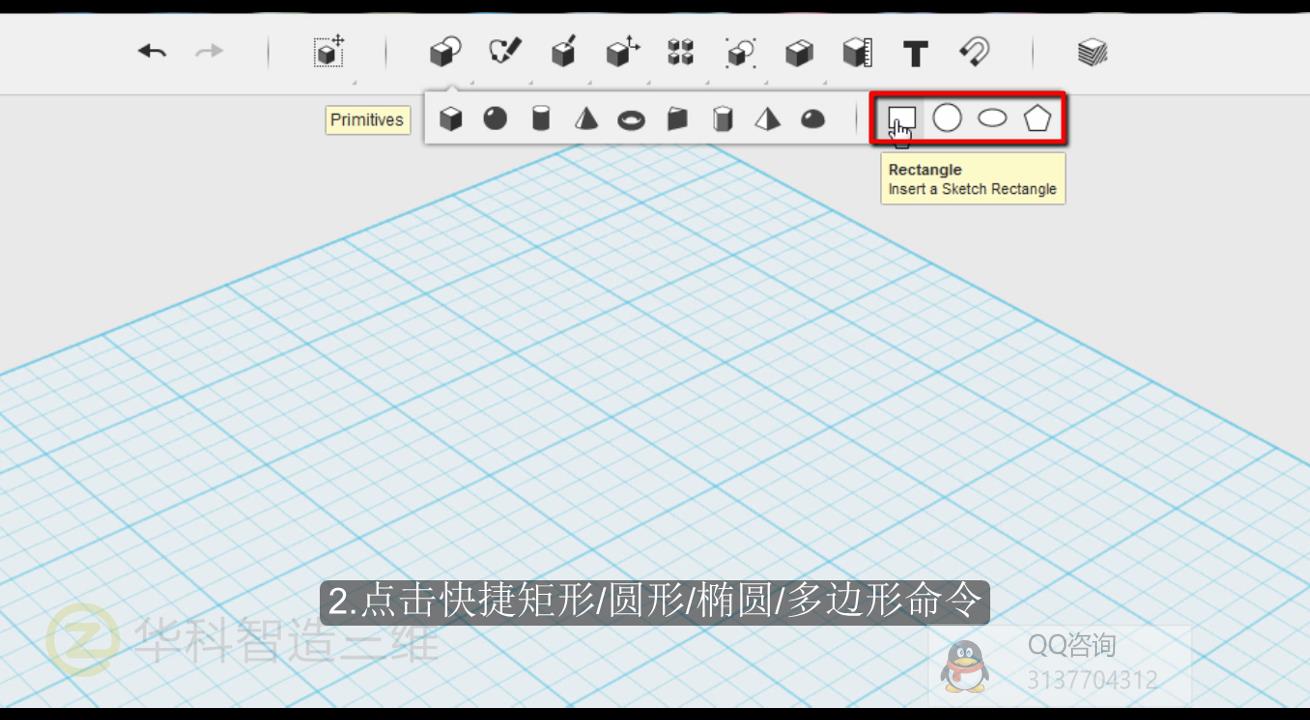Open the Material tool
Screen dimensions: 1310x720
(1092, 52)
